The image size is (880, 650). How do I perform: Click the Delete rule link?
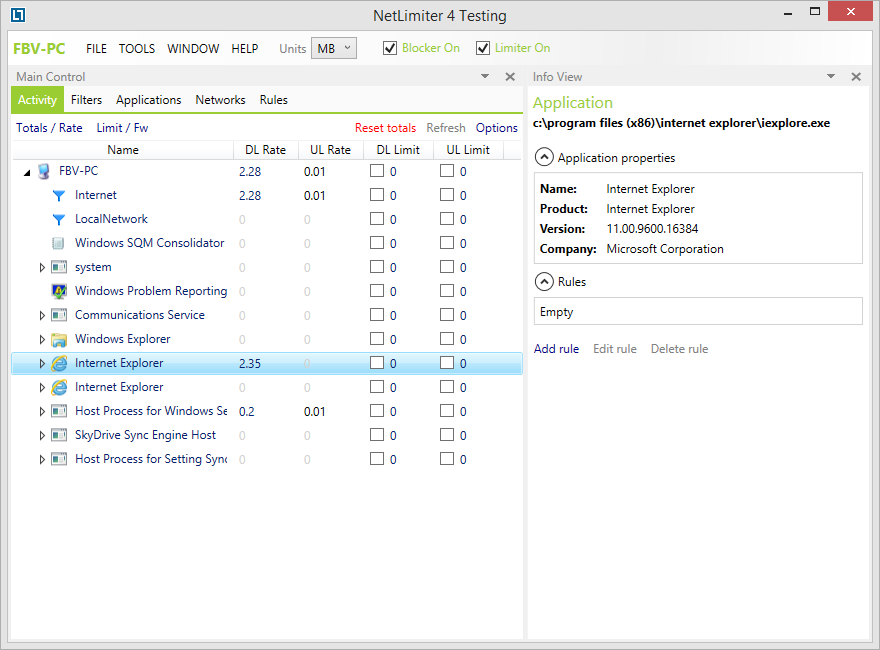pos(679,349)
